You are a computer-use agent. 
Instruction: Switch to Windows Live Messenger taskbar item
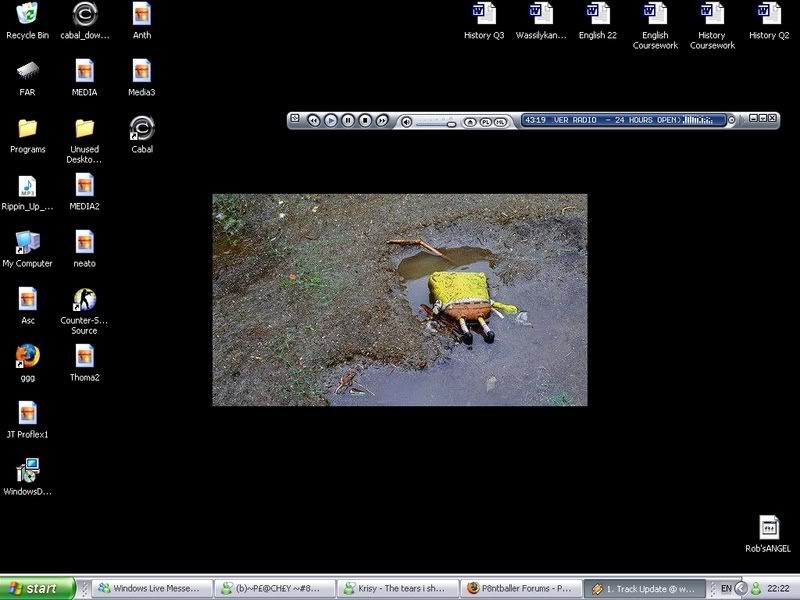[x=152, y=588]
